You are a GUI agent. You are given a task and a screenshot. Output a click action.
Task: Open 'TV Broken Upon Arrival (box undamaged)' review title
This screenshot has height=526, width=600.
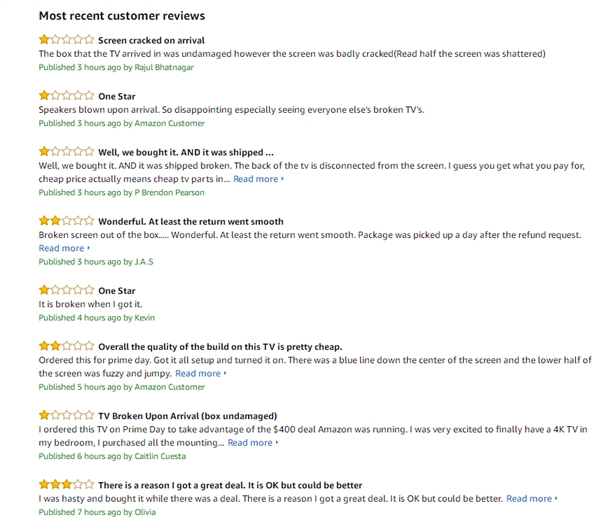point(187,416)
